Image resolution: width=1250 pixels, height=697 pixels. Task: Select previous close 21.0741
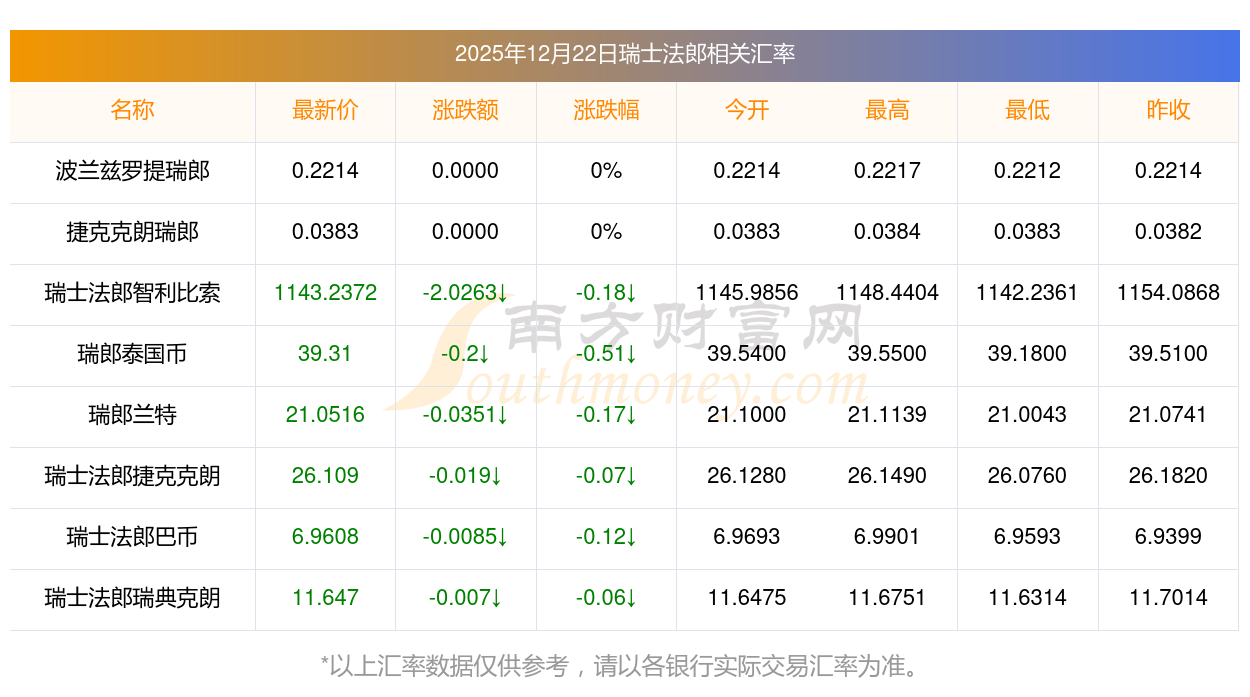(1168, 415)
